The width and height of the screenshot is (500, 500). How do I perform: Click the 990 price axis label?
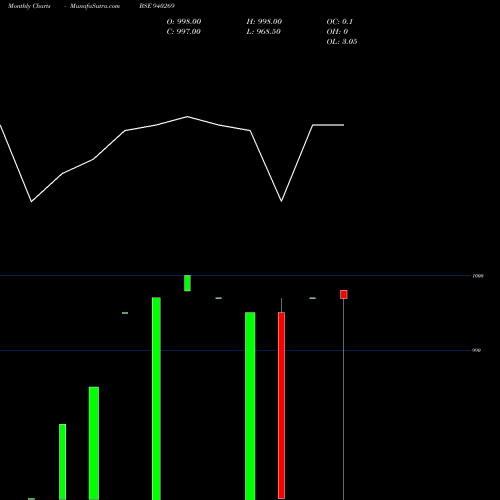pos(477,350)
